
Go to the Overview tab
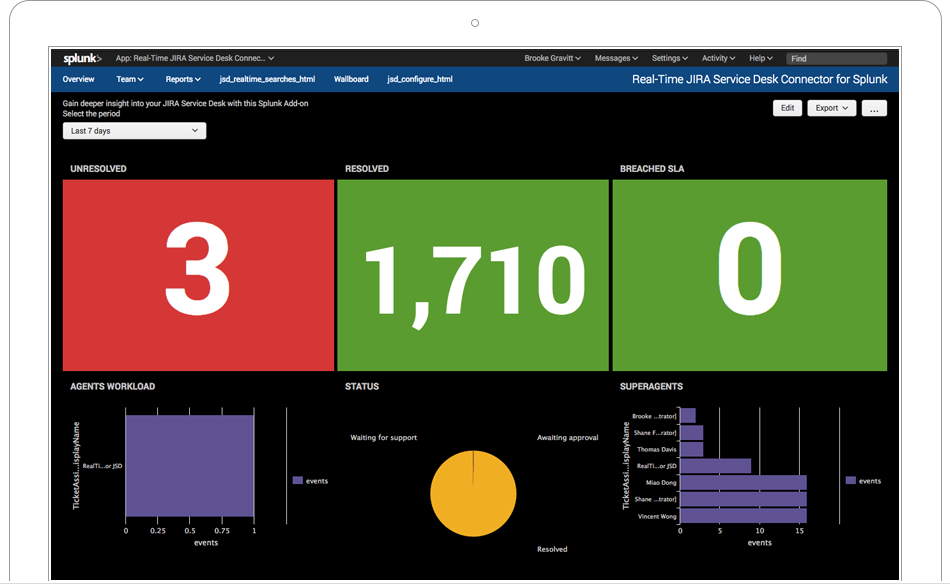(x=78, y=79)
